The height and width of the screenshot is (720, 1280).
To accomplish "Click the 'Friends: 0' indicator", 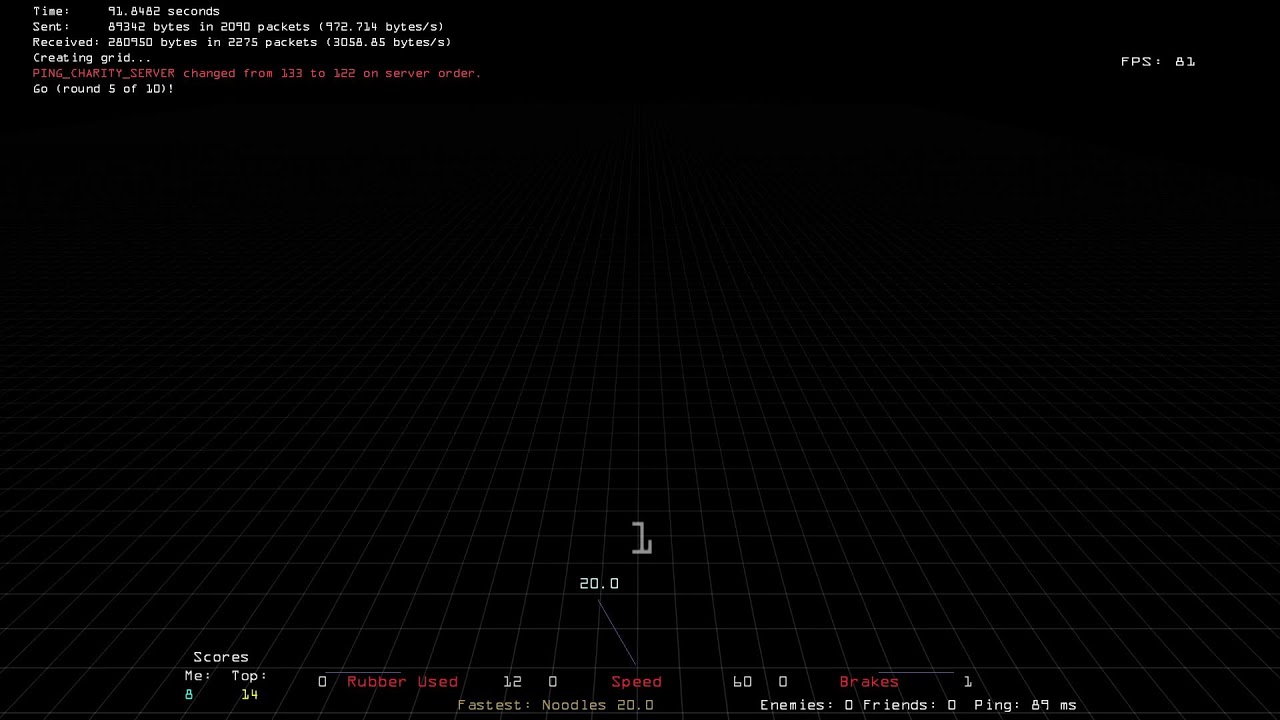I will [x=909, y=705].
